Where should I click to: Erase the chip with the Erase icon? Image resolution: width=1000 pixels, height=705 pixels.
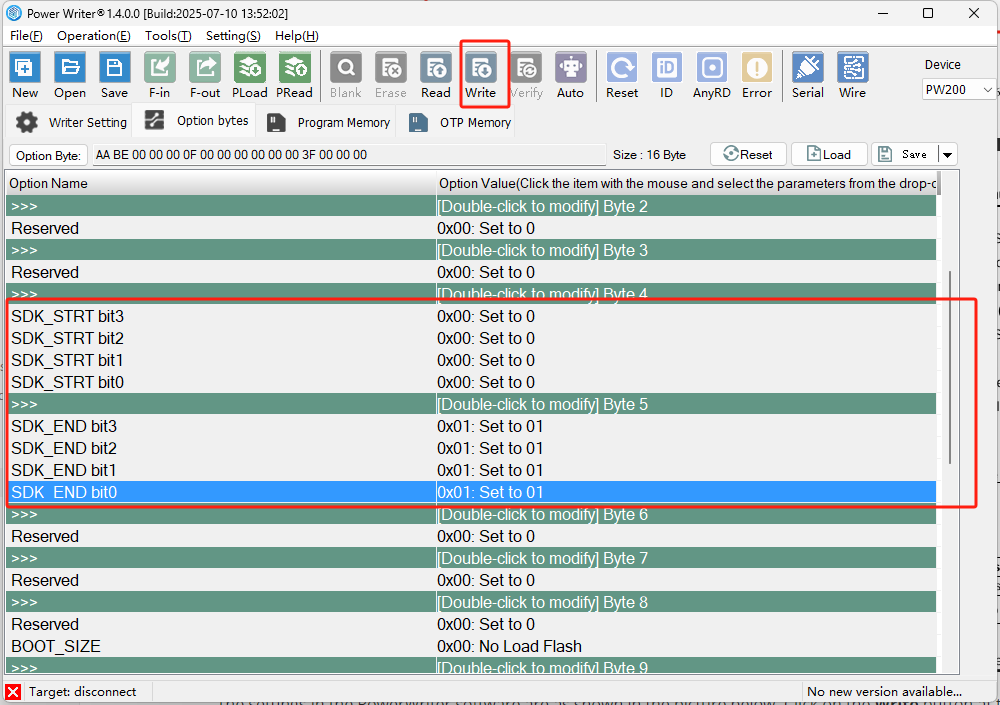point(390,75)
